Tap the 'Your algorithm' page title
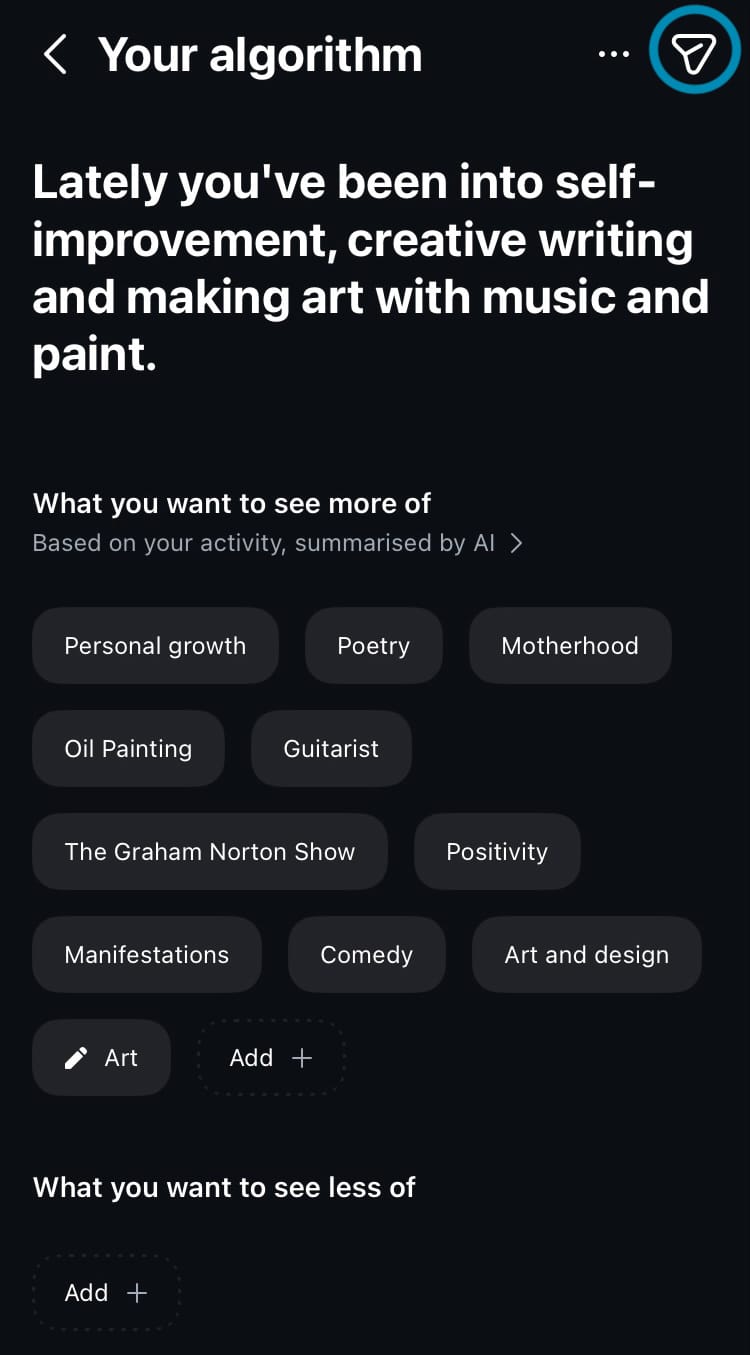The image size is (750, 1355). tap(260, 54)
